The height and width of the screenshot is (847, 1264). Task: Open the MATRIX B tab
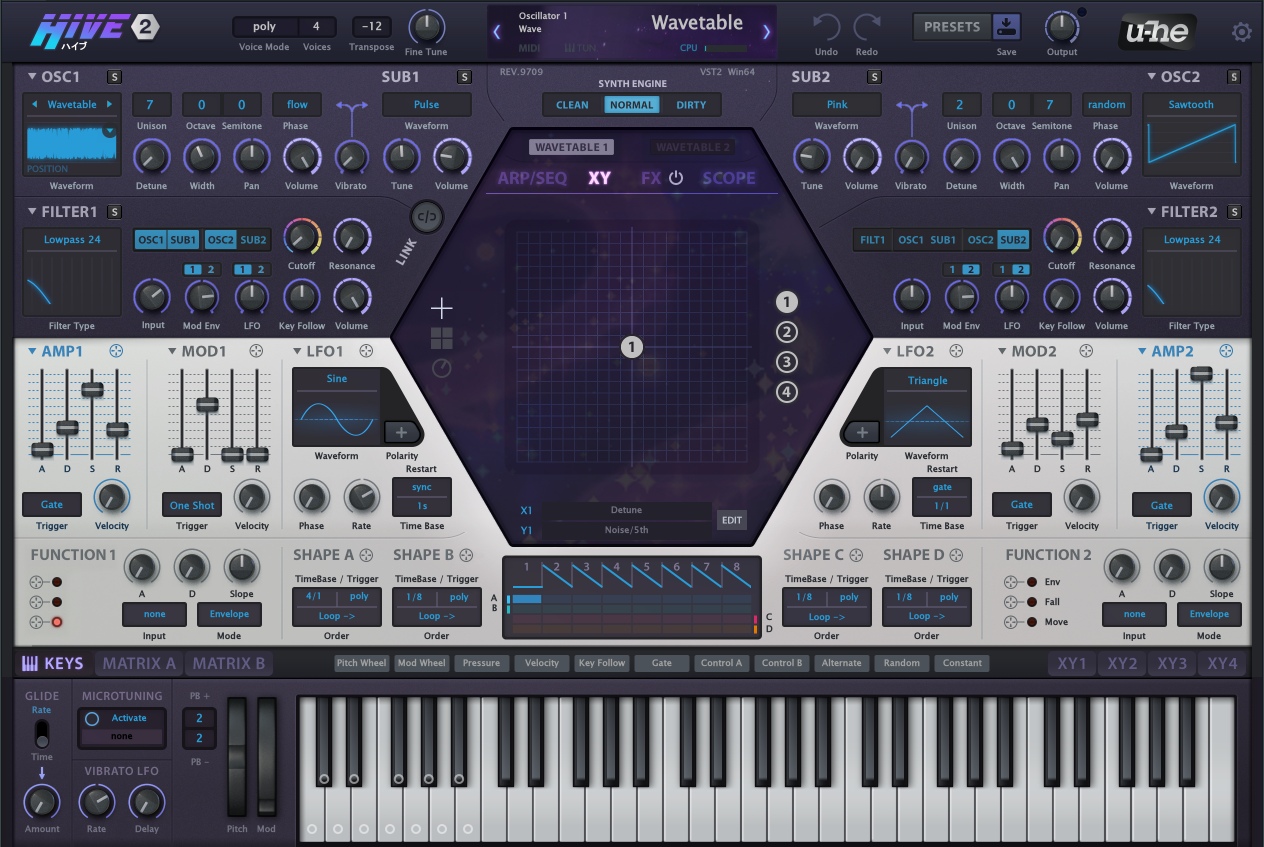point(229,663)
